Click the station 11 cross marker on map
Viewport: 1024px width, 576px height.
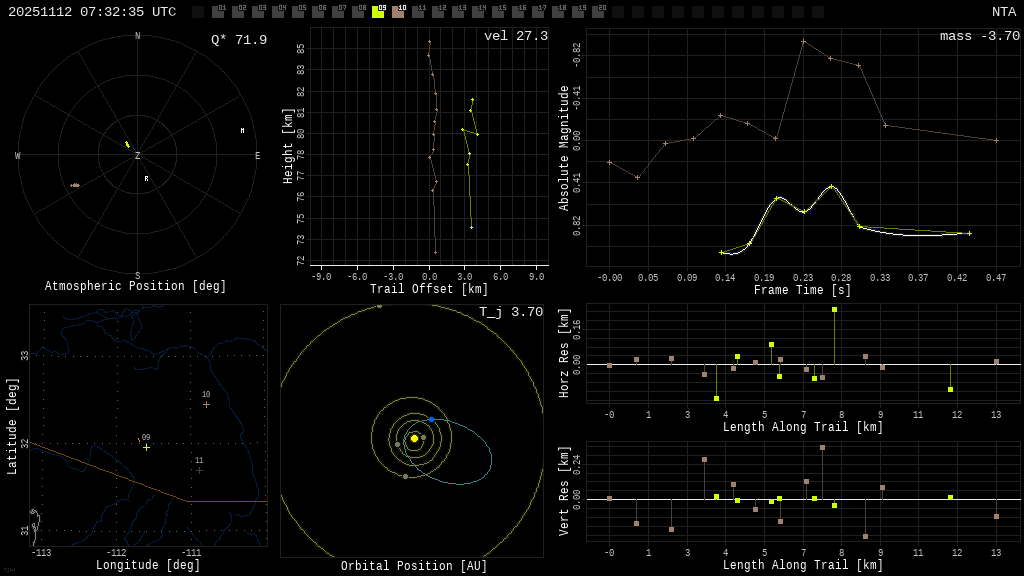[199, 470]
